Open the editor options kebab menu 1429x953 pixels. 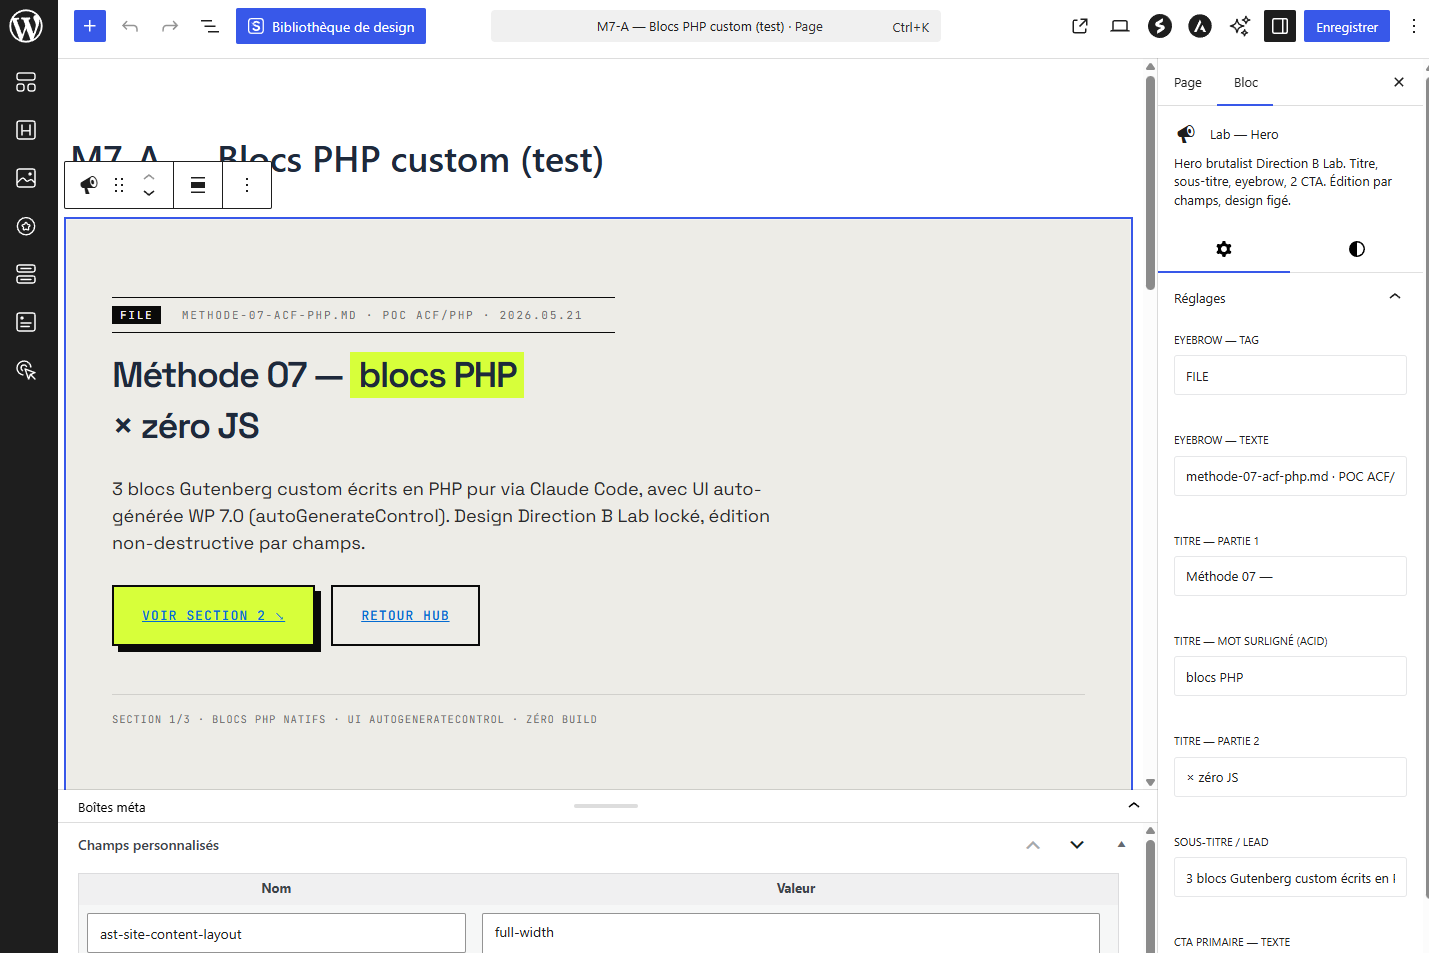pos(1414,26)
